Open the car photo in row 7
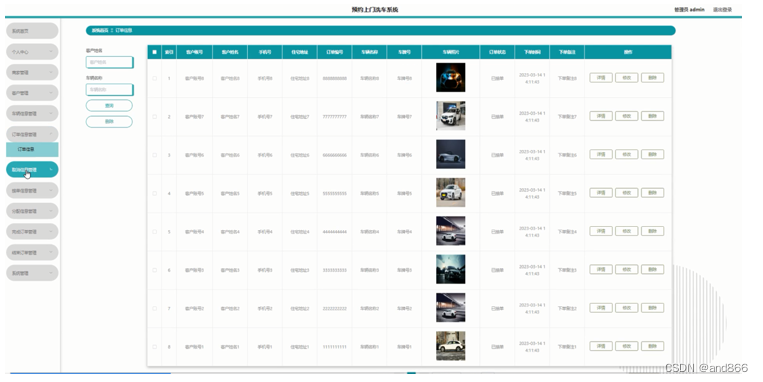The width and height of the screenshot is (763, 382). coord(451,308)
